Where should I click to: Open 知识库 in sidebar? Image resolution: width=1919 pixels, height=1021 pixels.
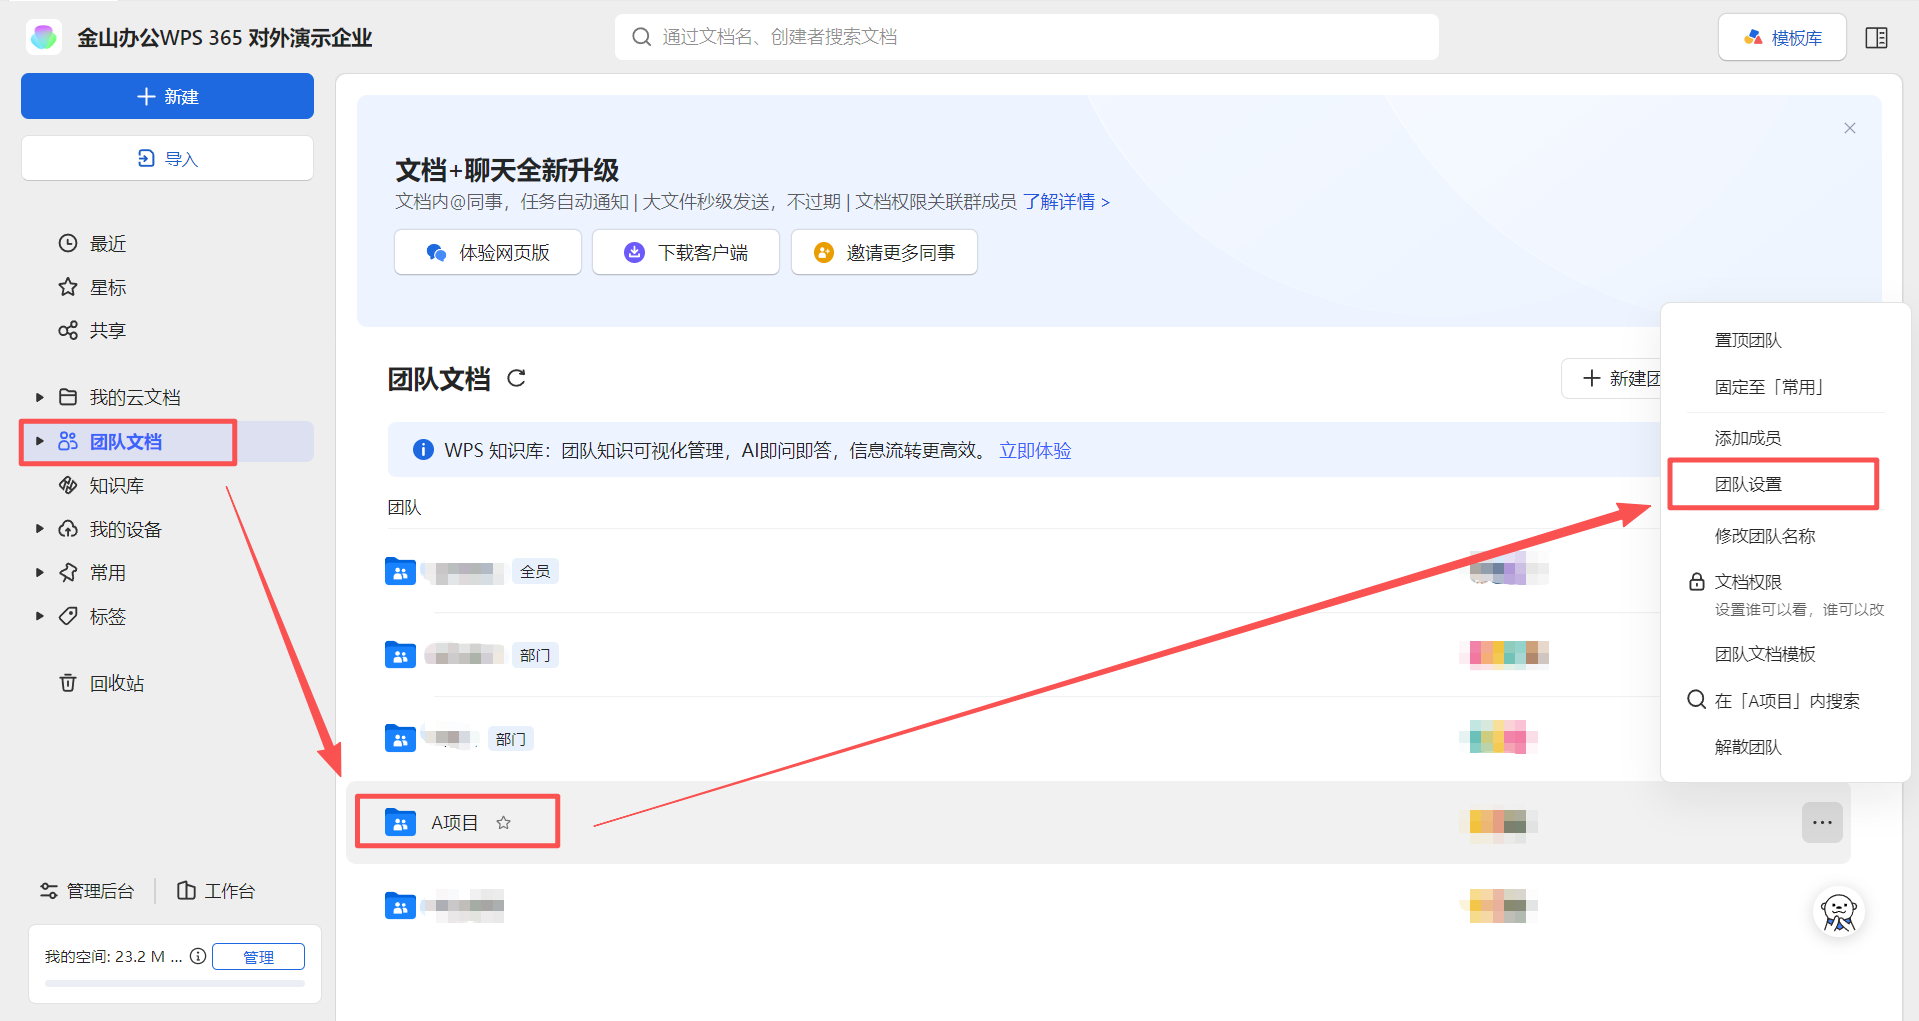coord(117,485)
